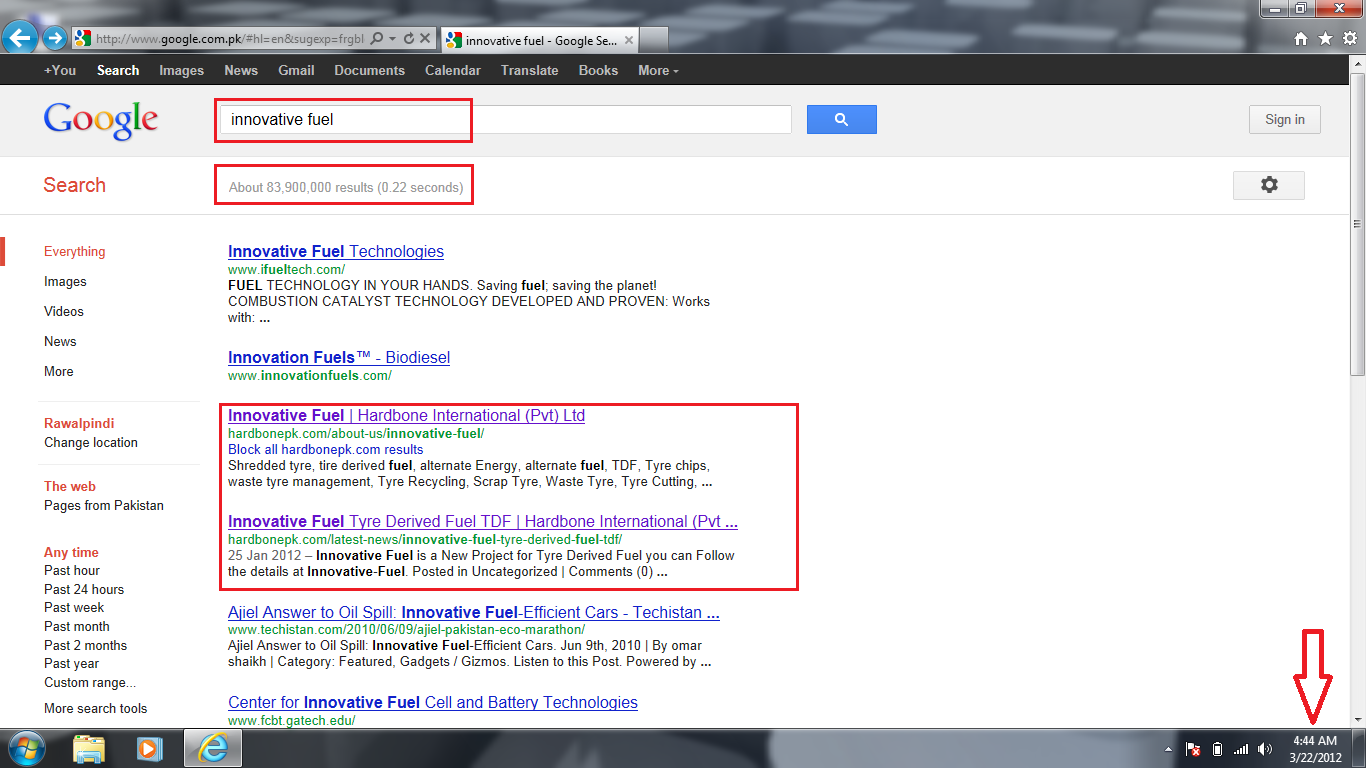
Task: Open Books from the top bar
Action: (x=598, y=70)
